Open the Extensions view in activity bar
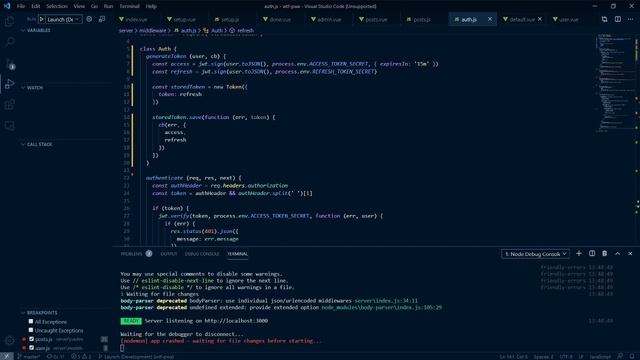 pyautogui.click(x=9, y=105)
